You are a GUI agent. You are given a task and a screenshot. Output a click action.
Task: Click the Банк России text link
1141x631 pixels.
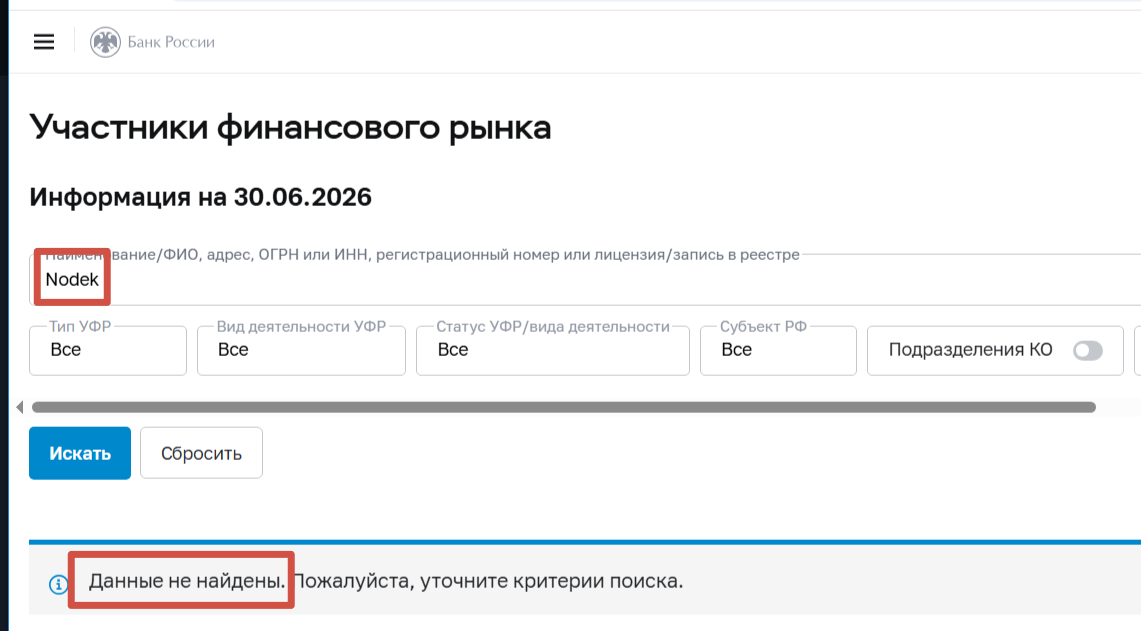click(171, 42)
